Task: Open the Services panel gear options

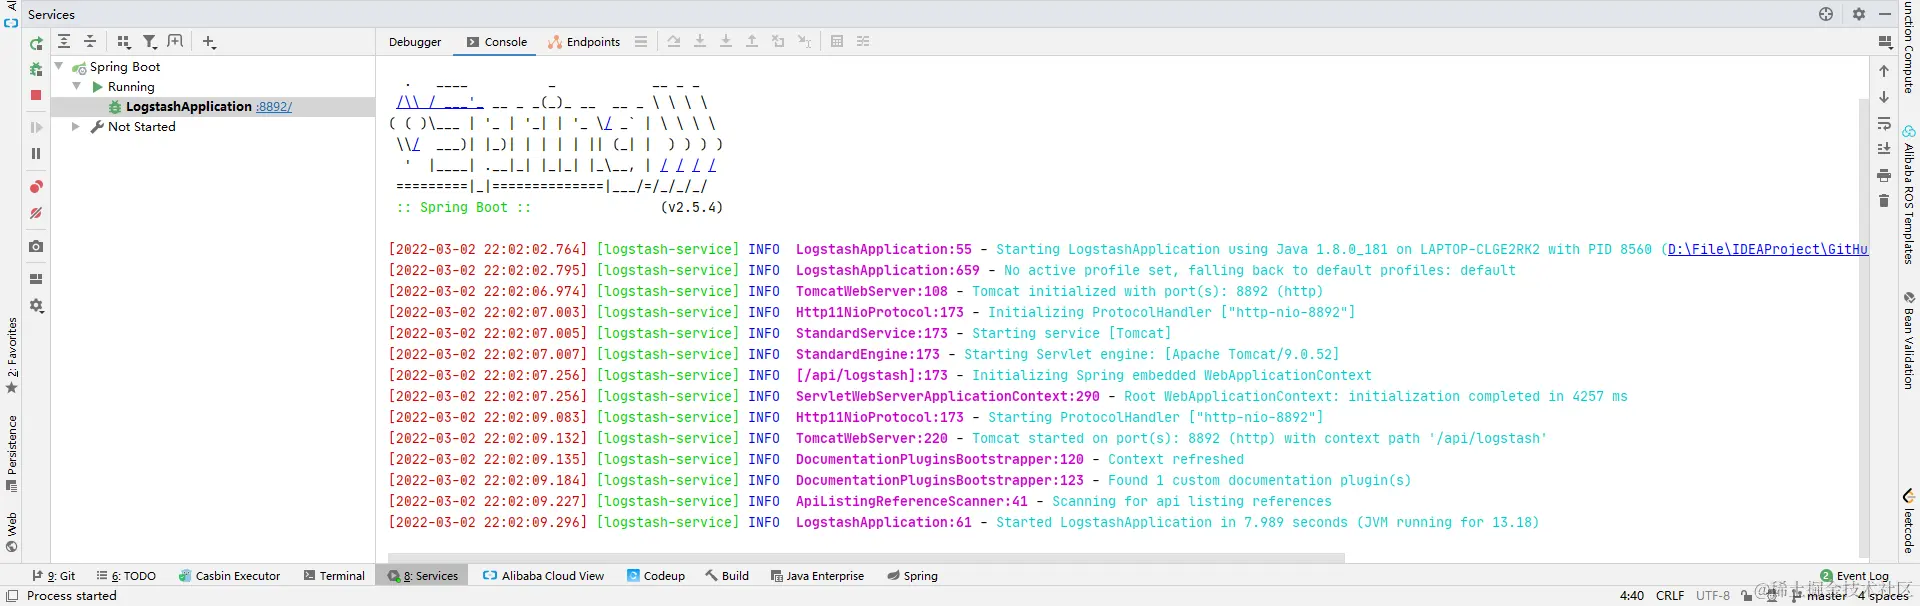Action: pos(1858,14)
